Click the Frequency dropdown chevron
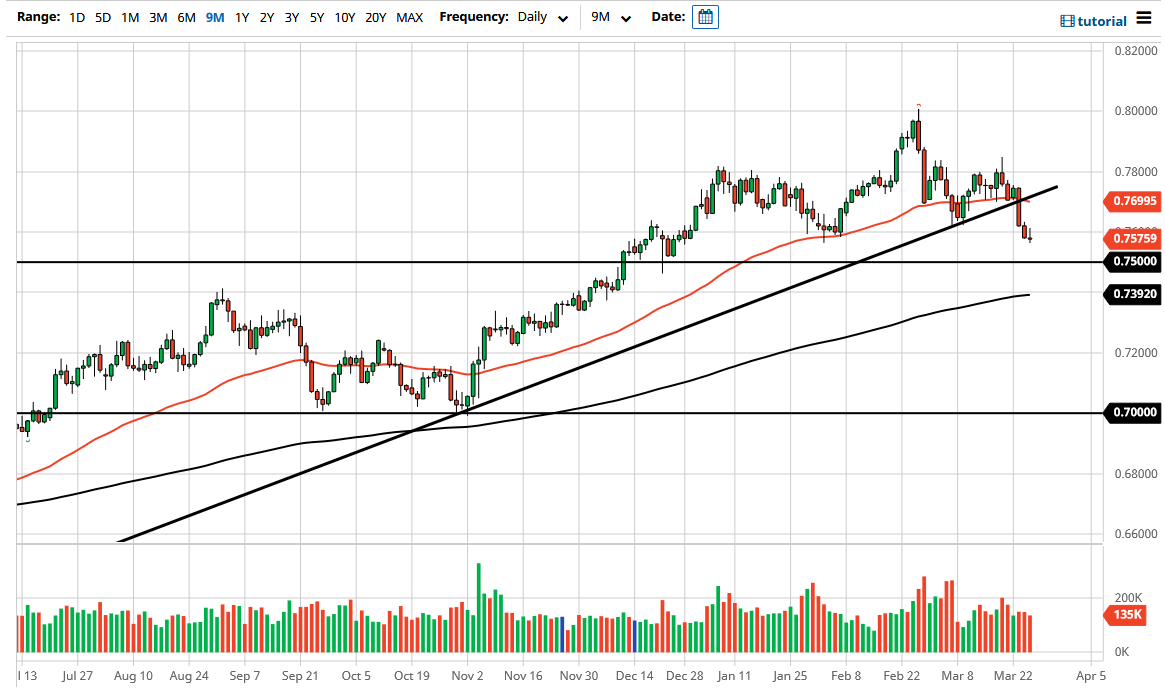The image size is (1165, 694). tap(562, 18)
